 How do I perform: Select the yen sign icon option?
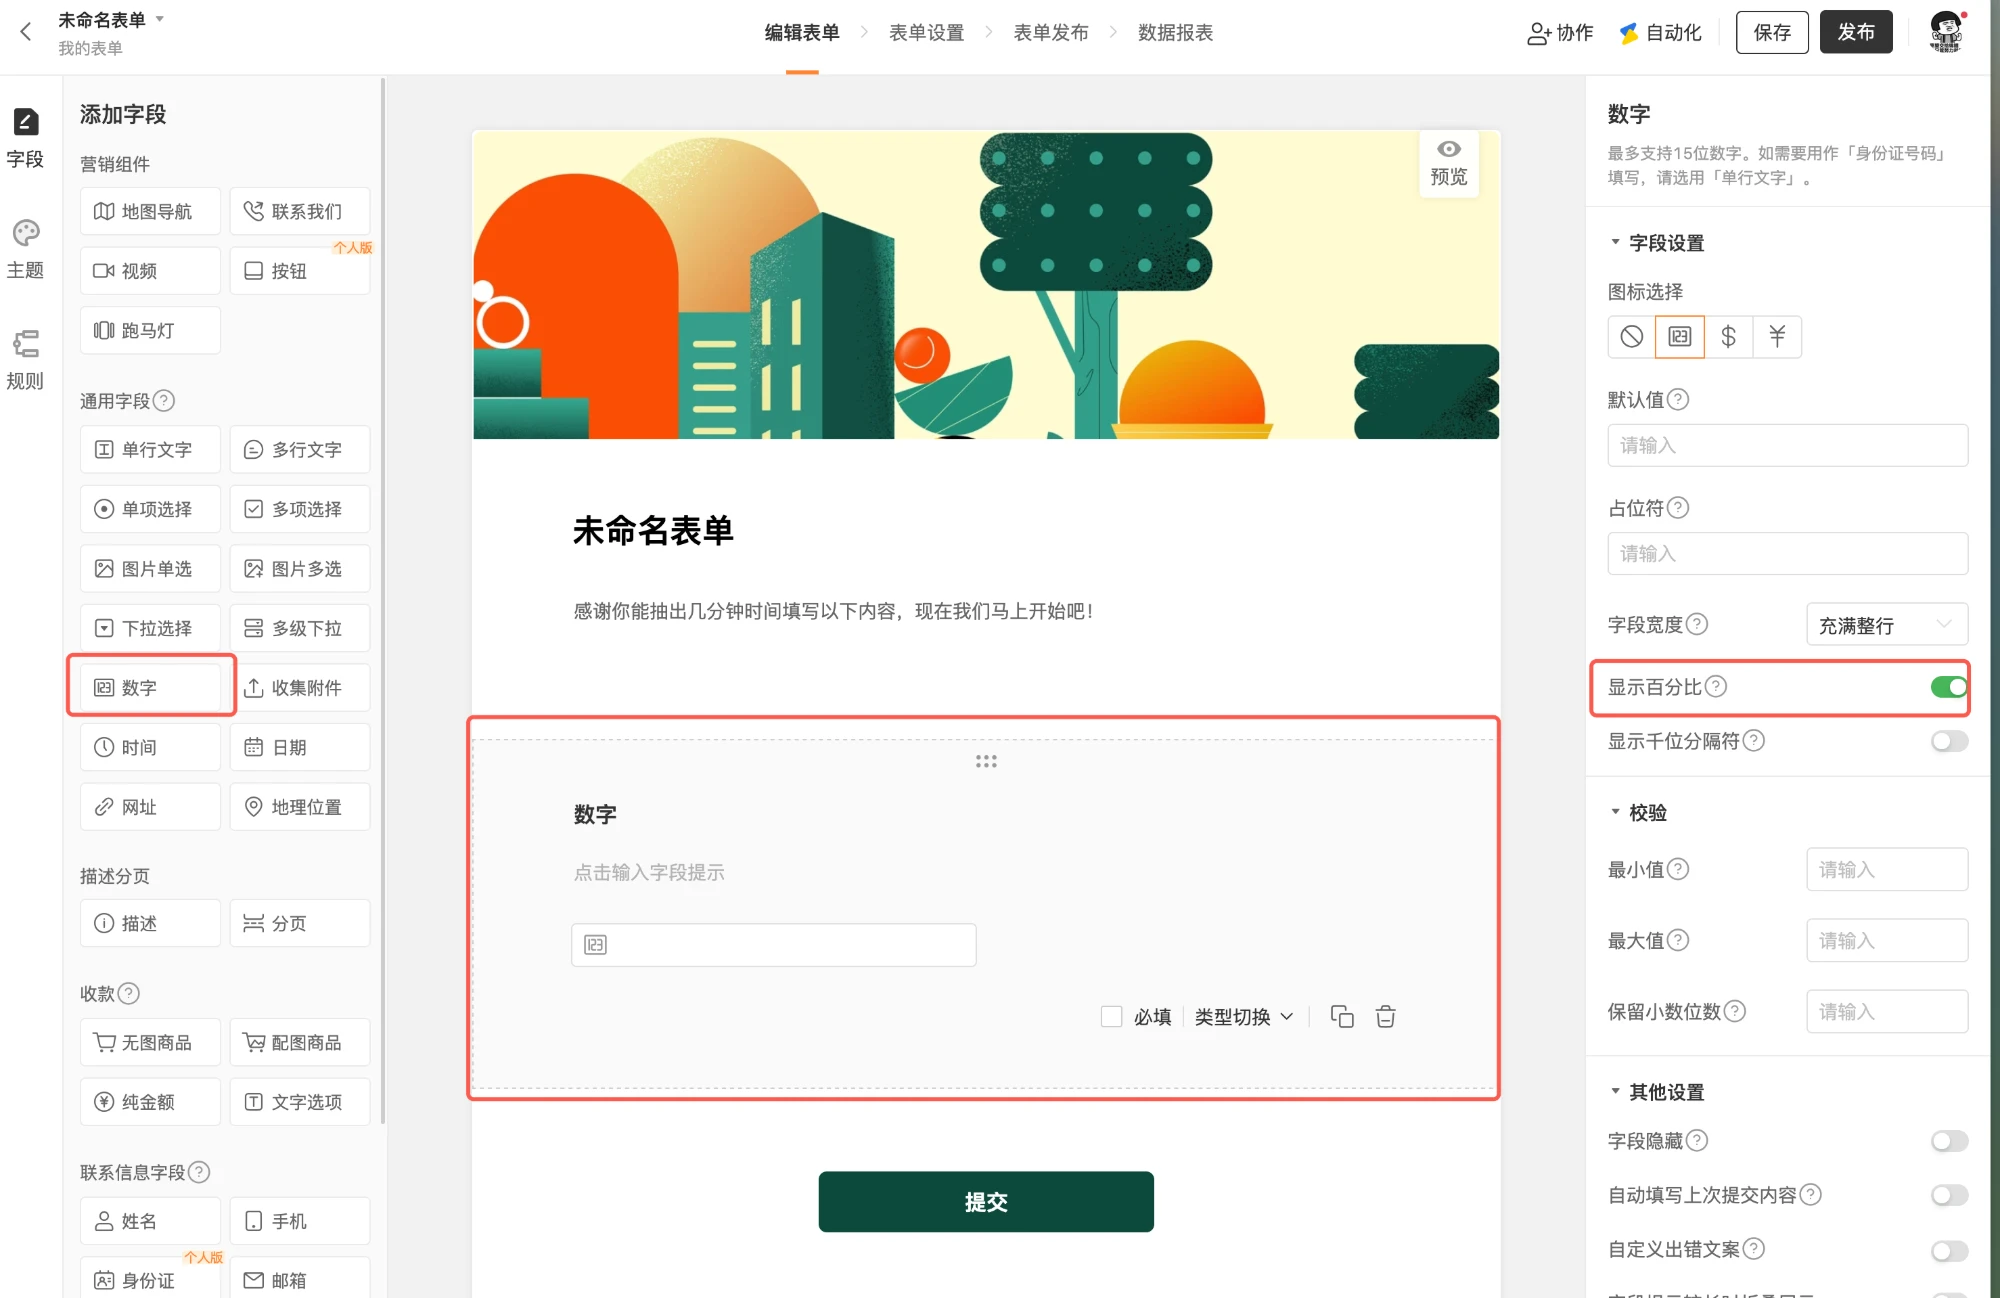point(1777,337)
